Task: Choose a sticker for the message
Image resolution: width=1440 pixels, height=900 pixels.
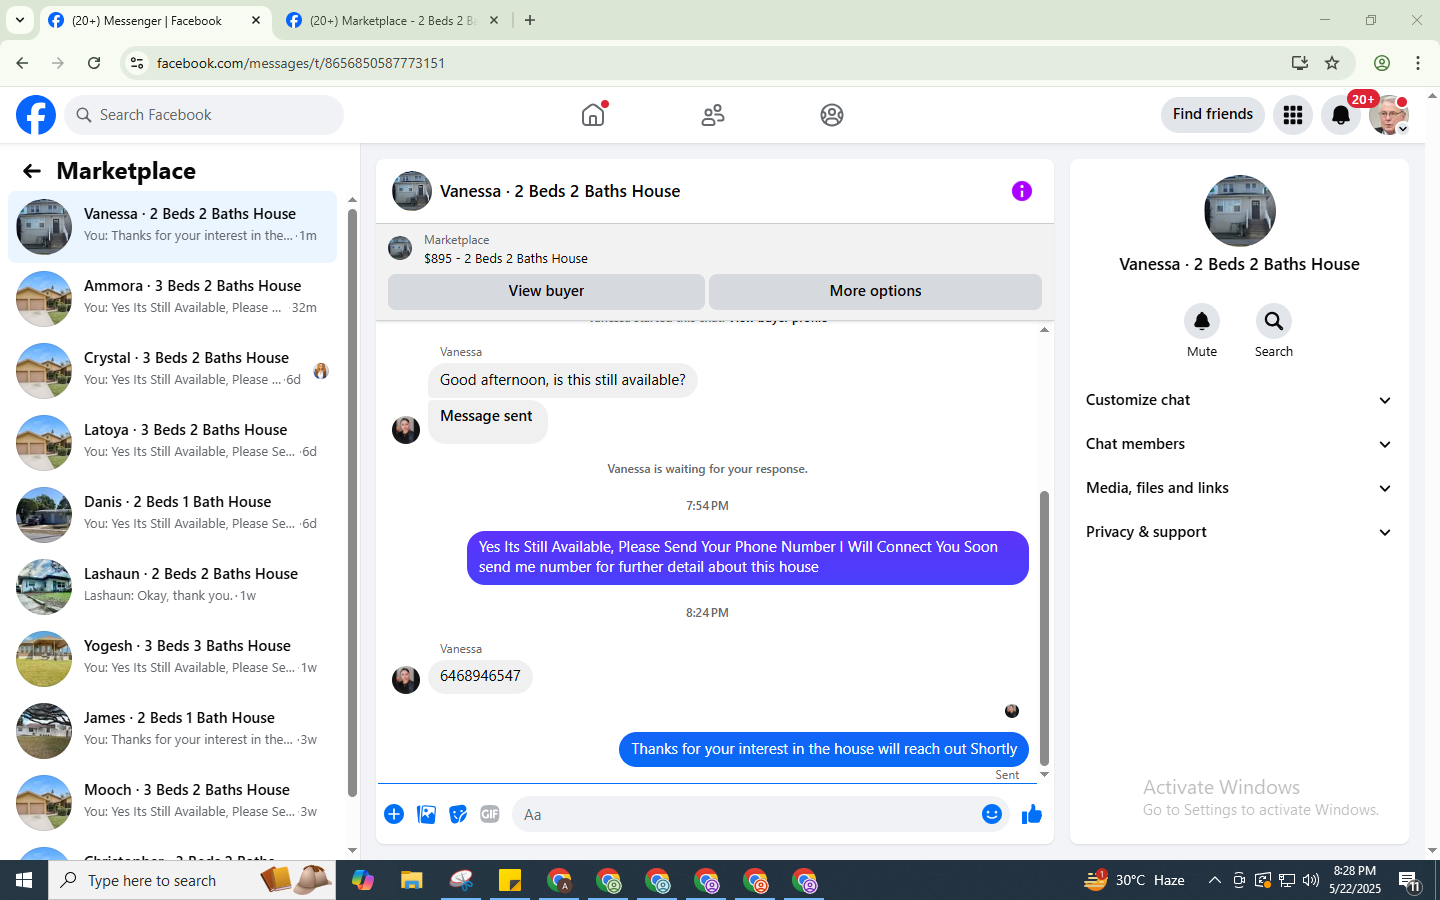Action: [458, 814]
